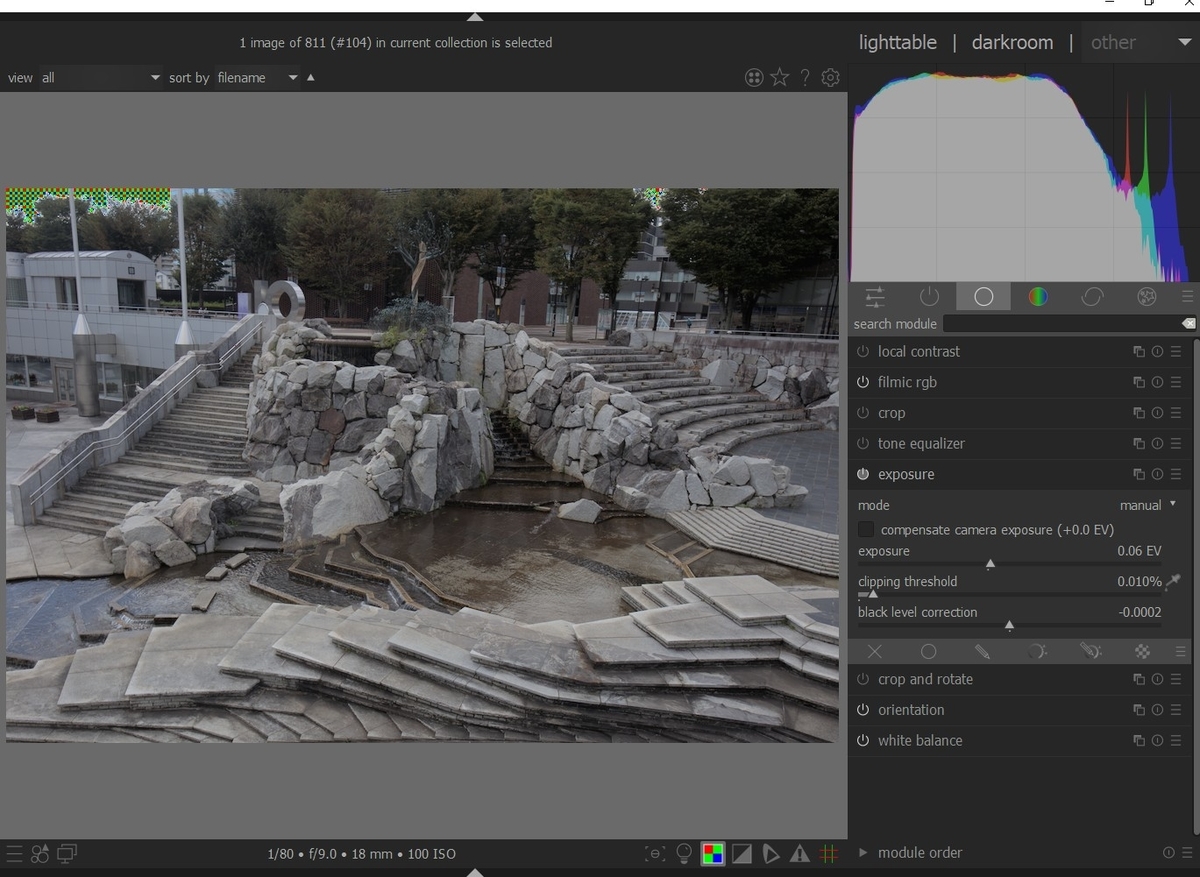This screenshot has height=877, width=1200.
Task: Toggle guides grid overlay icon
Action: (x=829, y=853)
